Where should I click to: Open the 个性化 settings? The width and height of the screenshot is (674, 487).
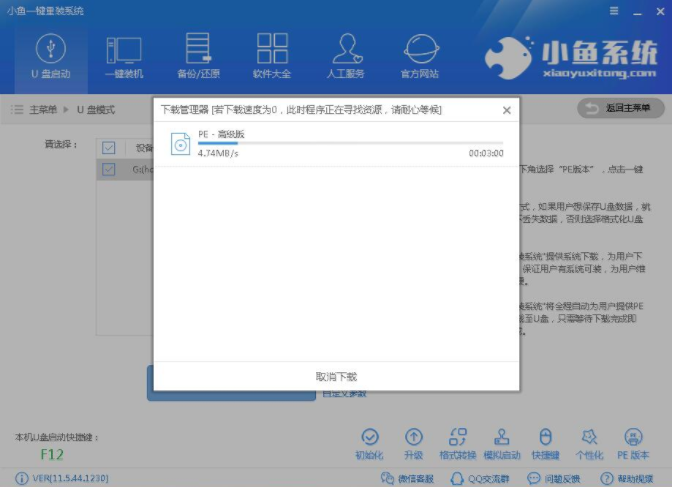pos(589,437)
